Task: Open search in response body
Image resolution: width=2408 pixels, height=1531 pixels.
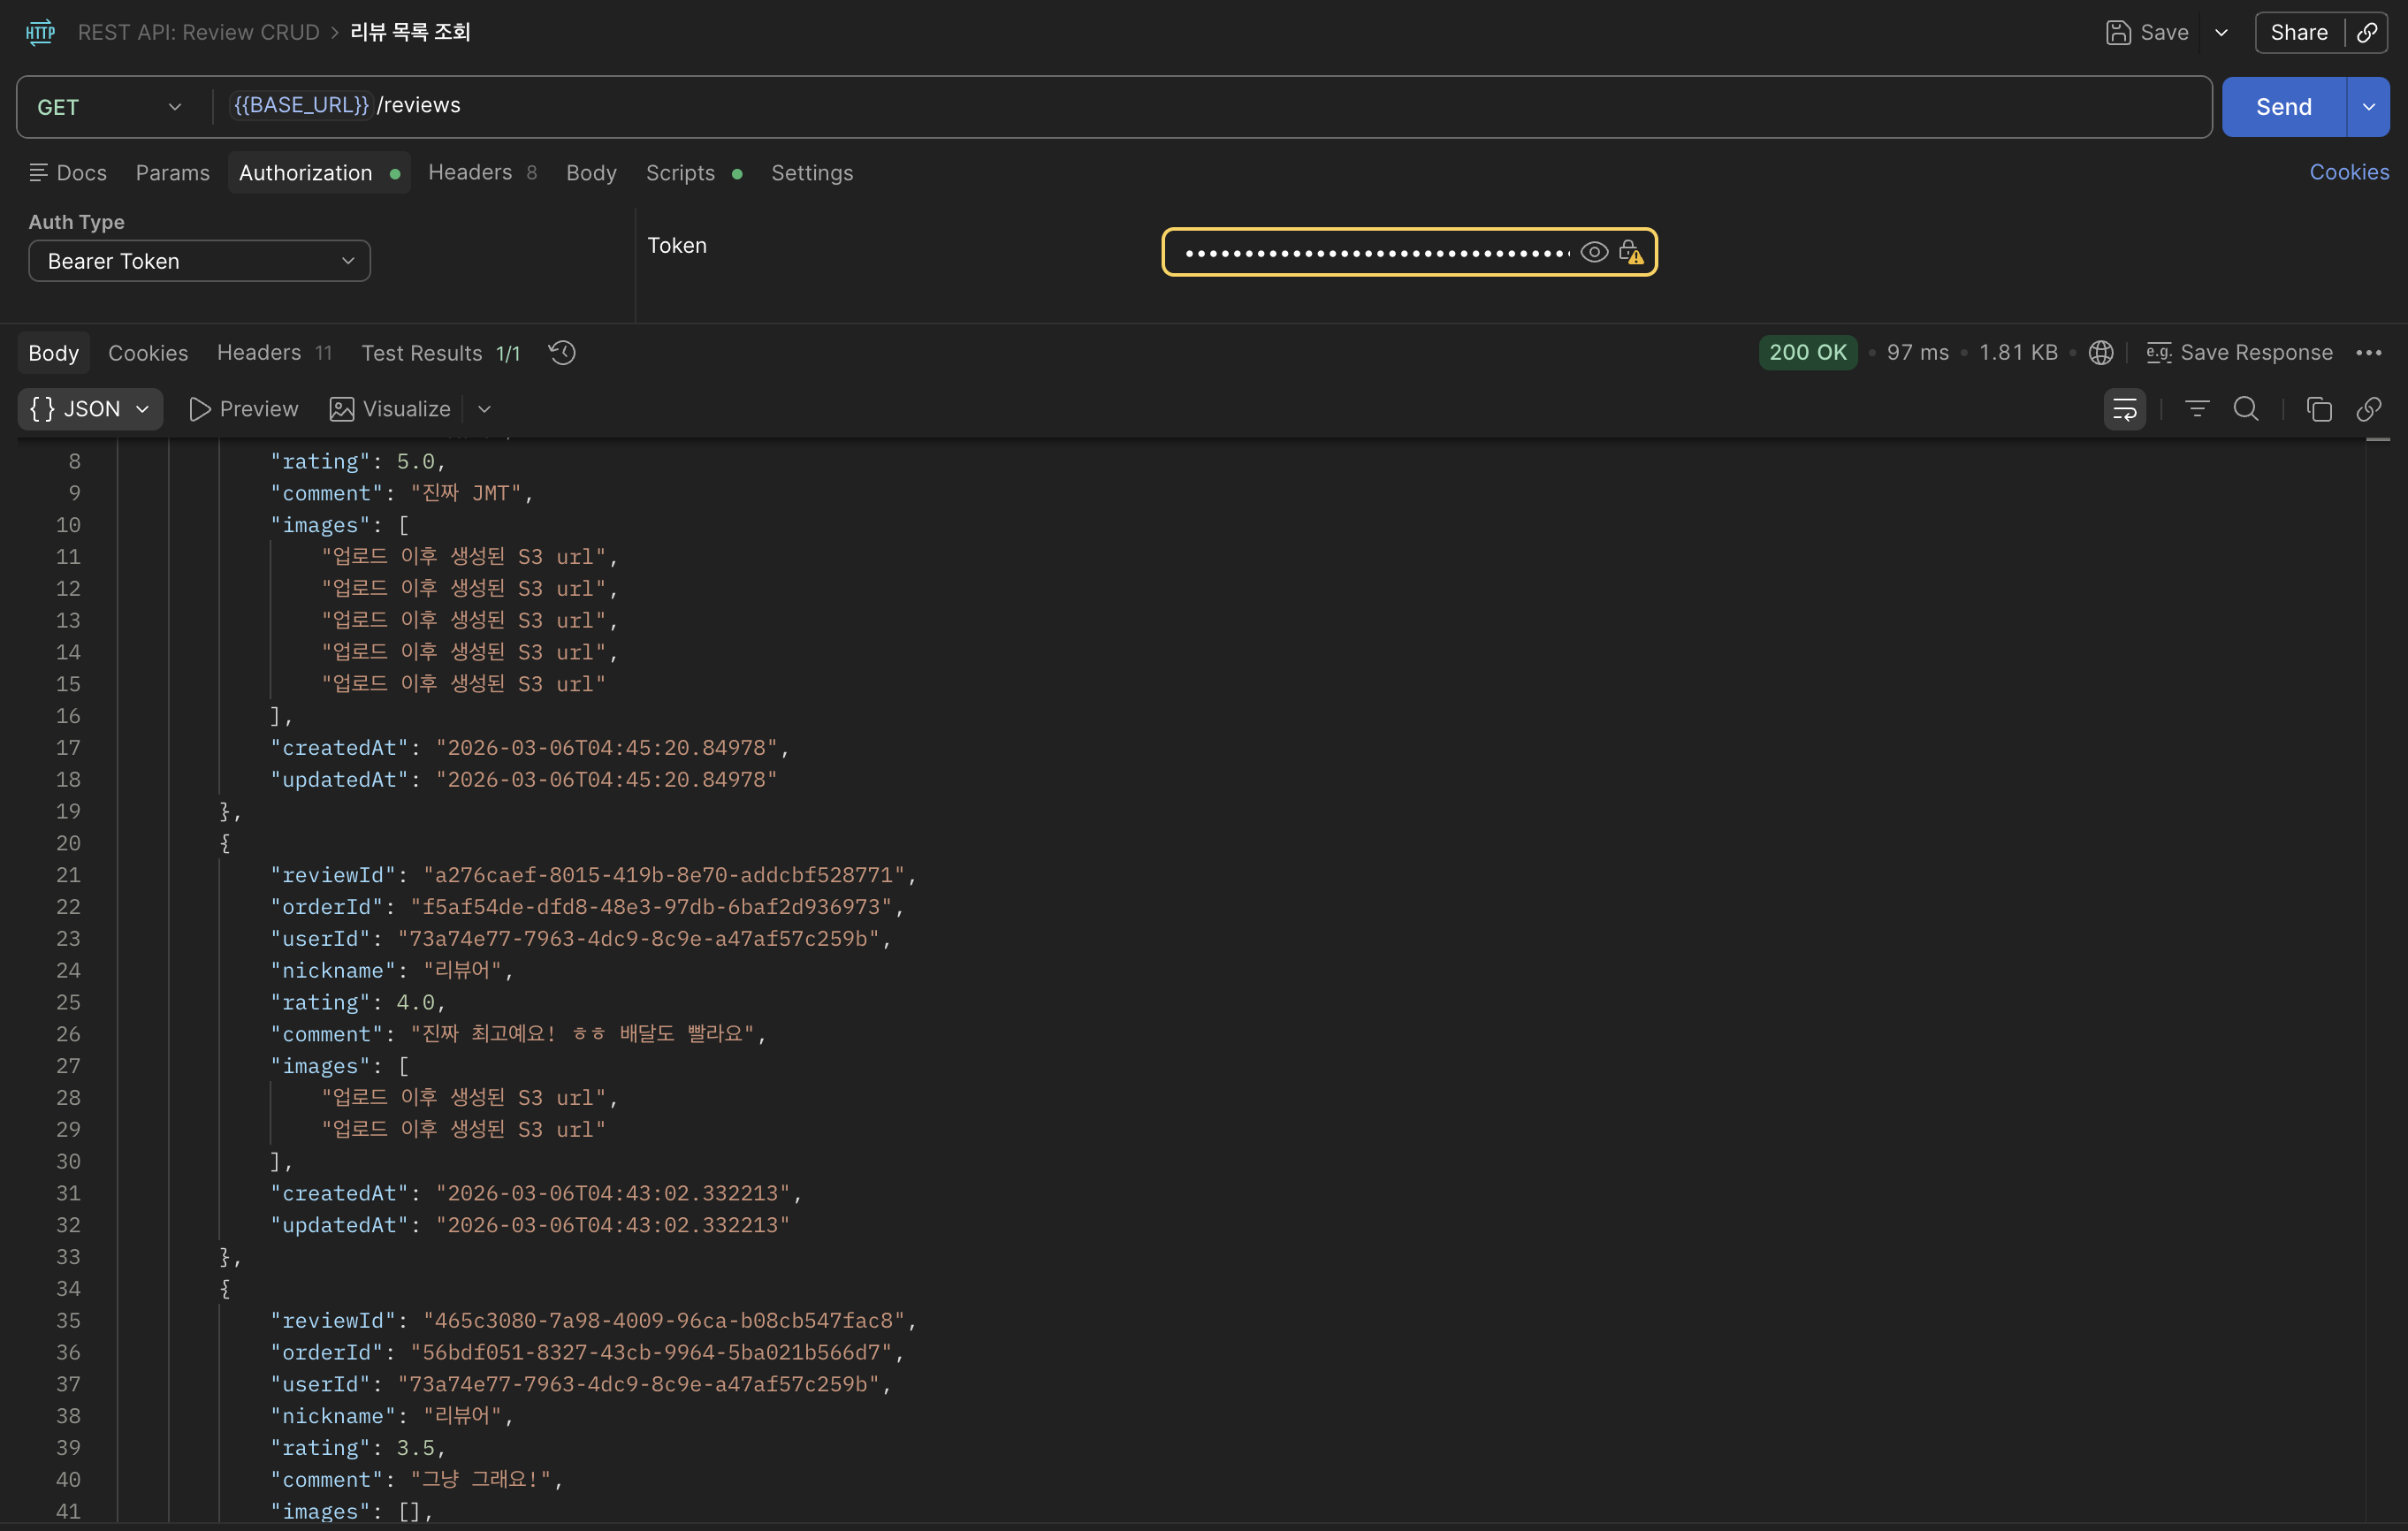Action: [x=2246, y=409]
